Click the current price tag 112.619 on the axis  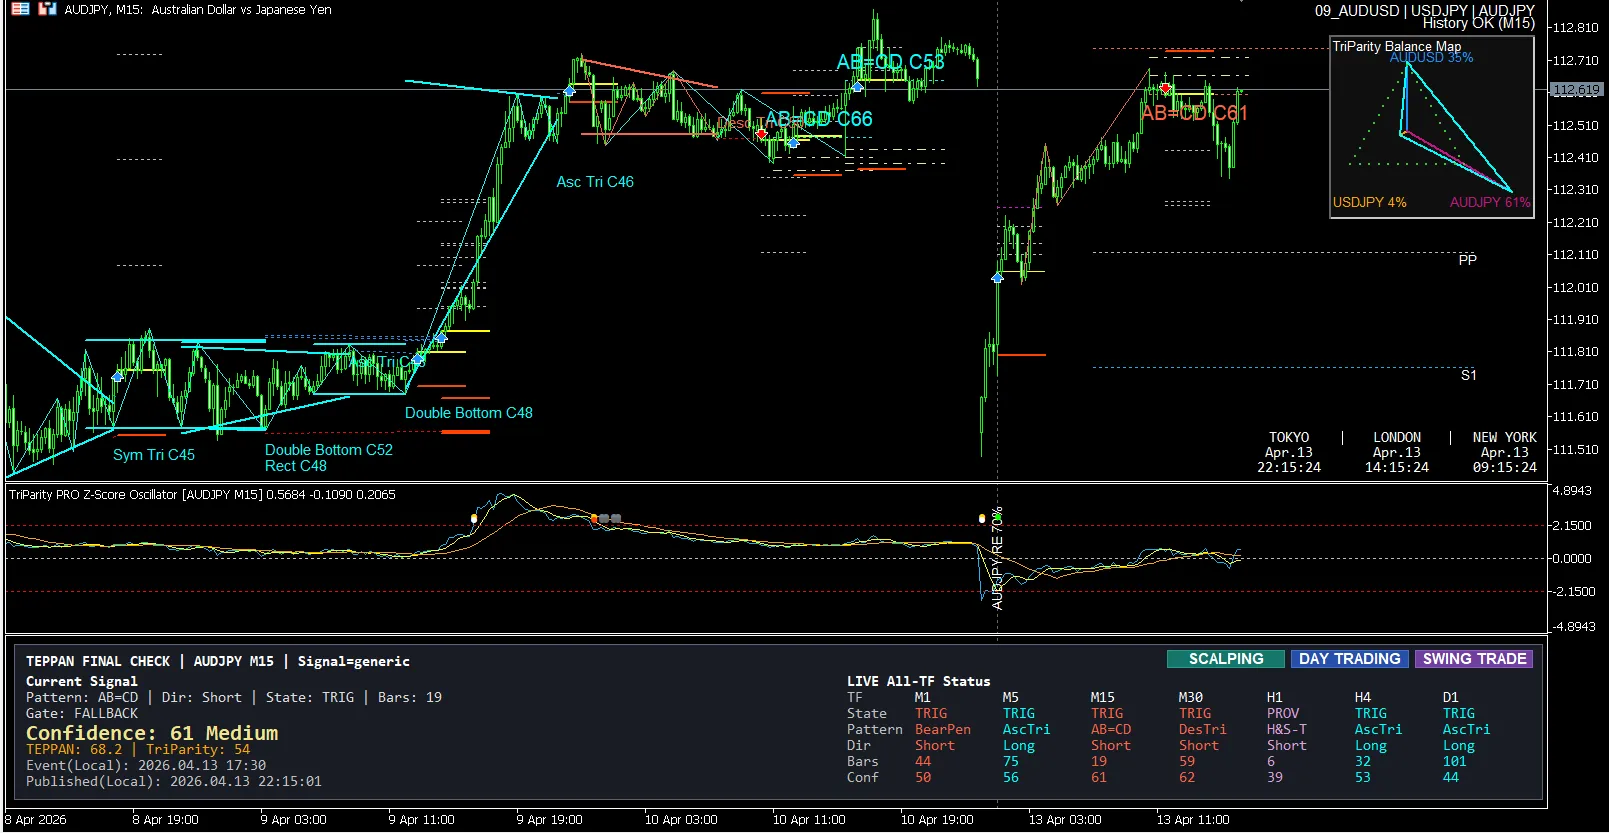click(x=1576, y=90)
